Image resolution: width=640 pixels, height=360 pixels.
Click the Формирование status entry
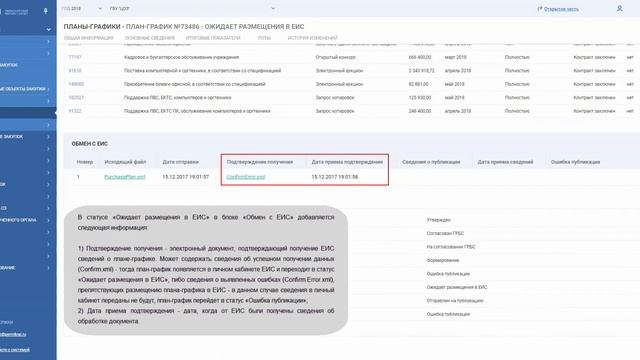tap(443, 260)
